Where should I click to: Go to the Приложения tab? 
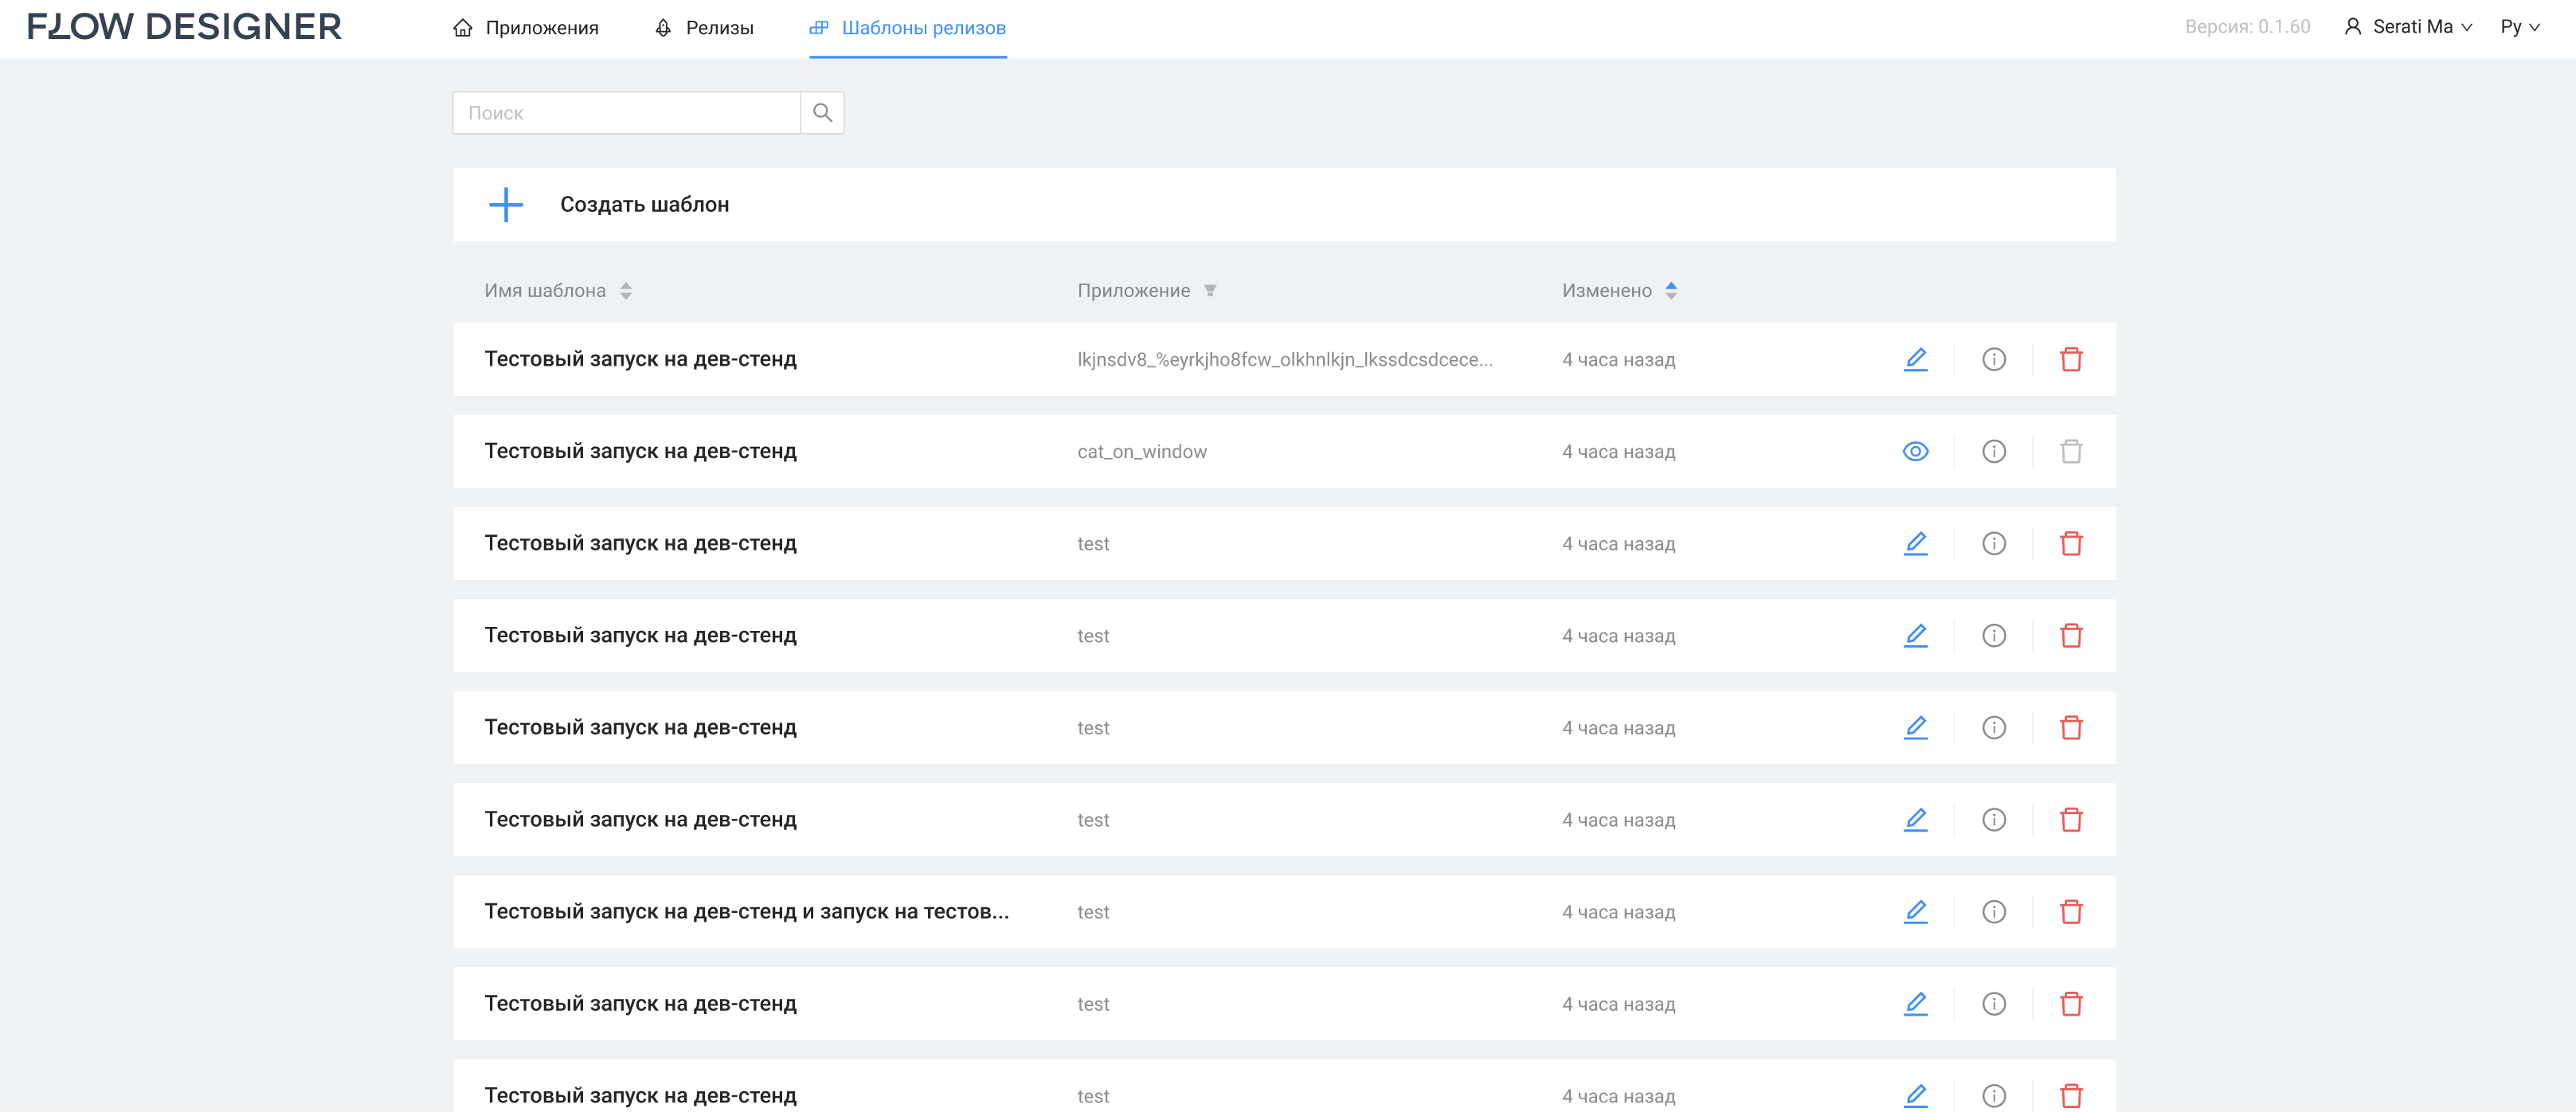[x=526, y=28]
